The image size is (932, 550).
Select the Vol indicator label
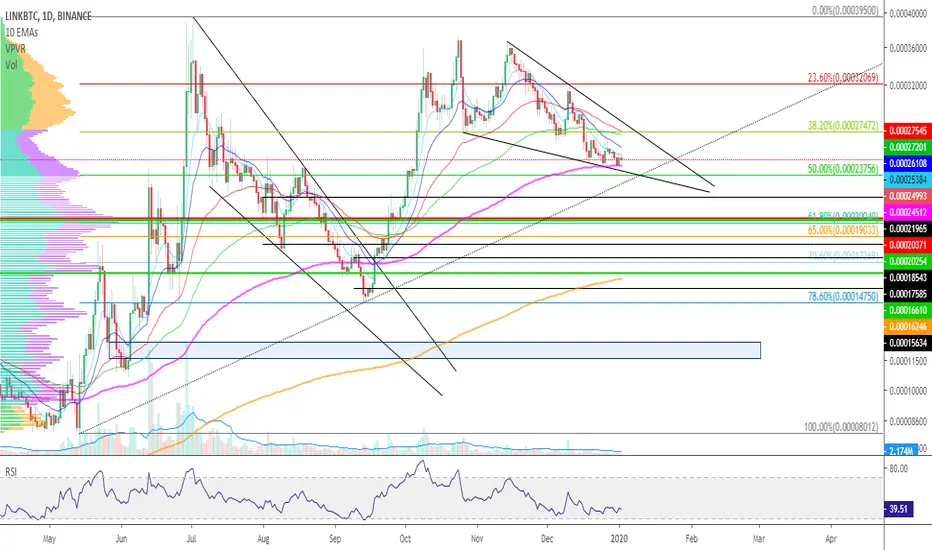(11, 65)
